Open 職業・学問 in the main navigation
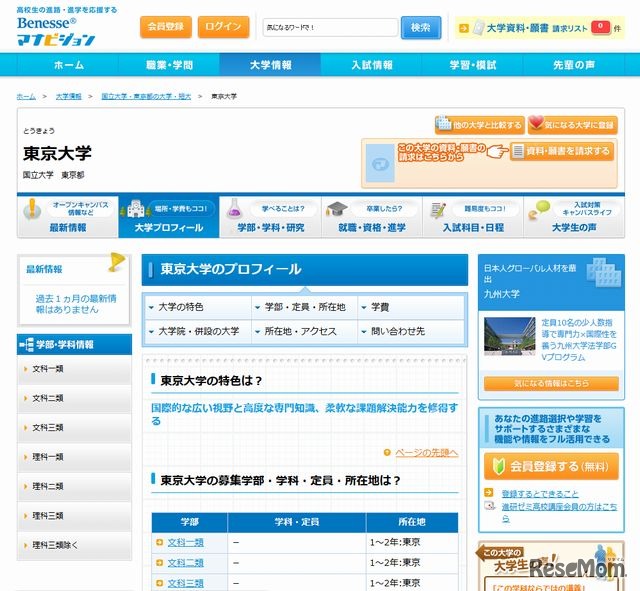 point(168,65)
